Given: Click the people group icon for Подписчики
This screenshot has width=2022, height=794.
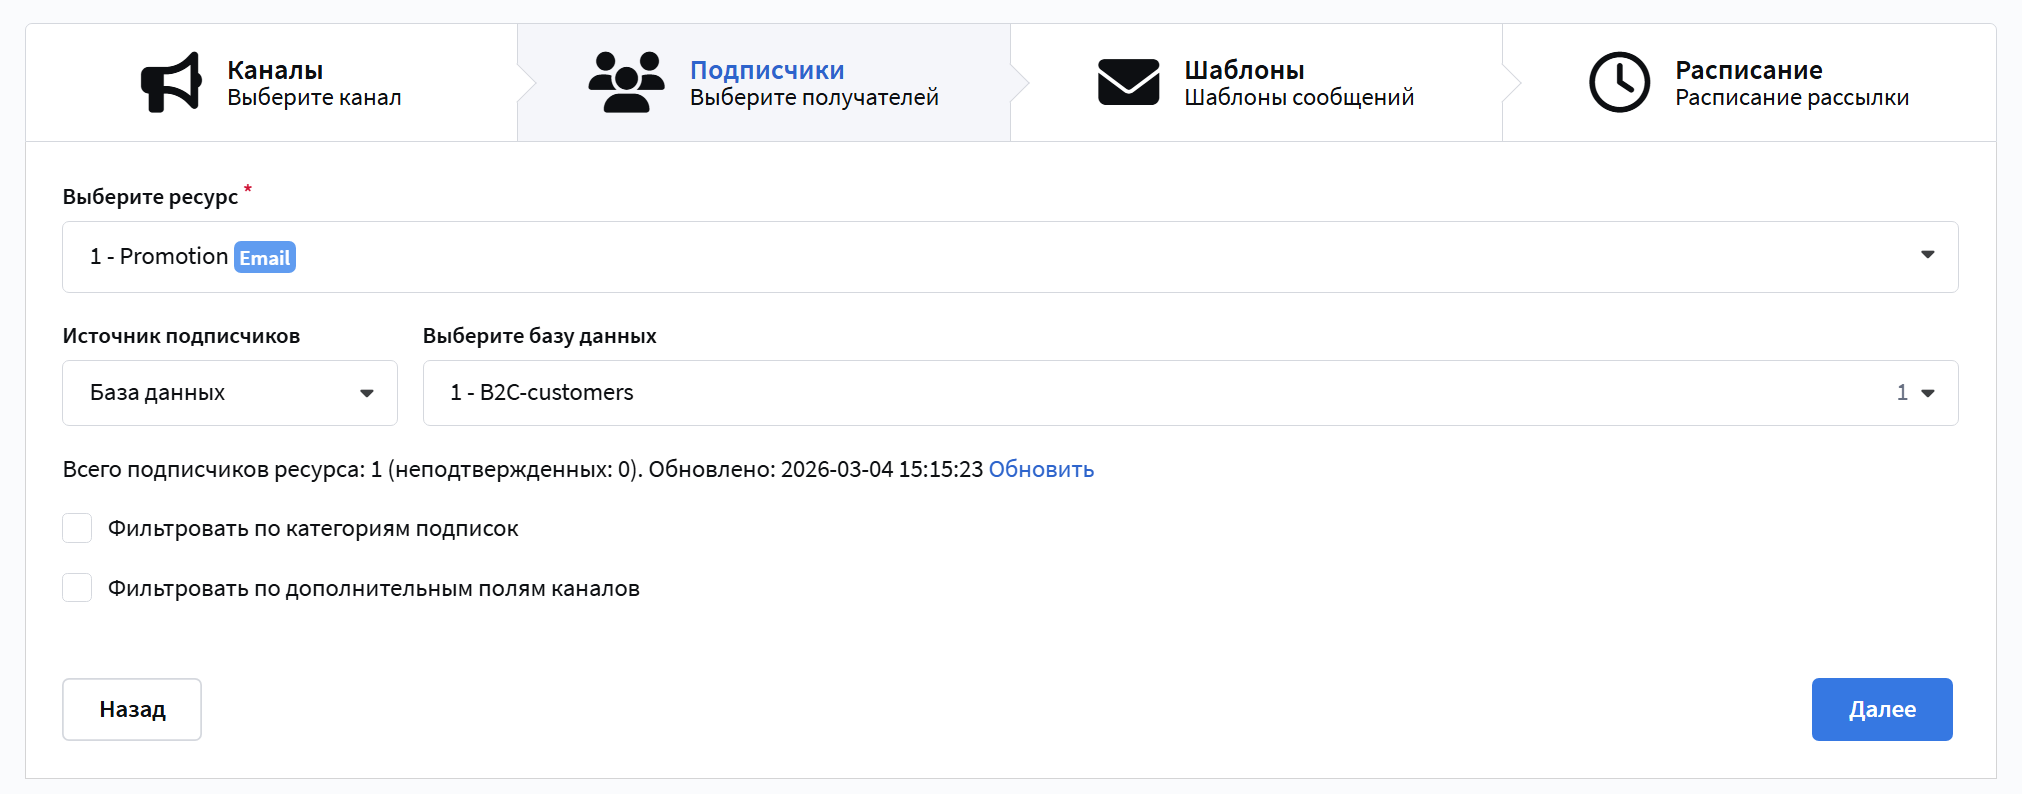Looking at the screenshot, I should (626, 82).
